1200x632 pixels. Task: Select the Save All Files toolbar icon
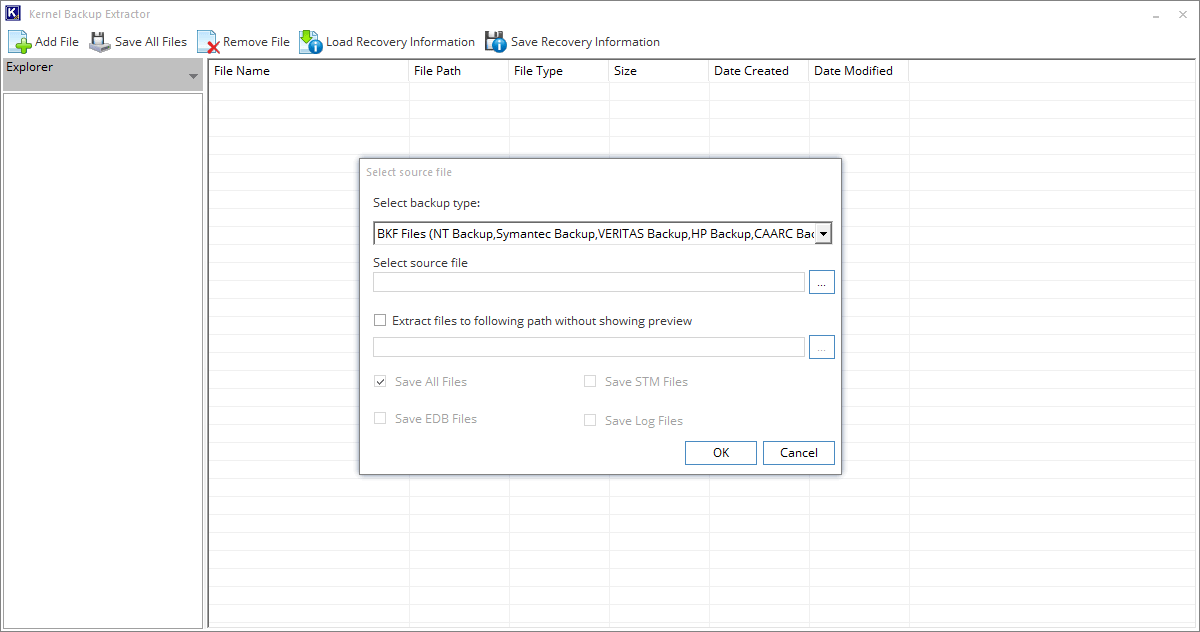[x=99, y=41]
